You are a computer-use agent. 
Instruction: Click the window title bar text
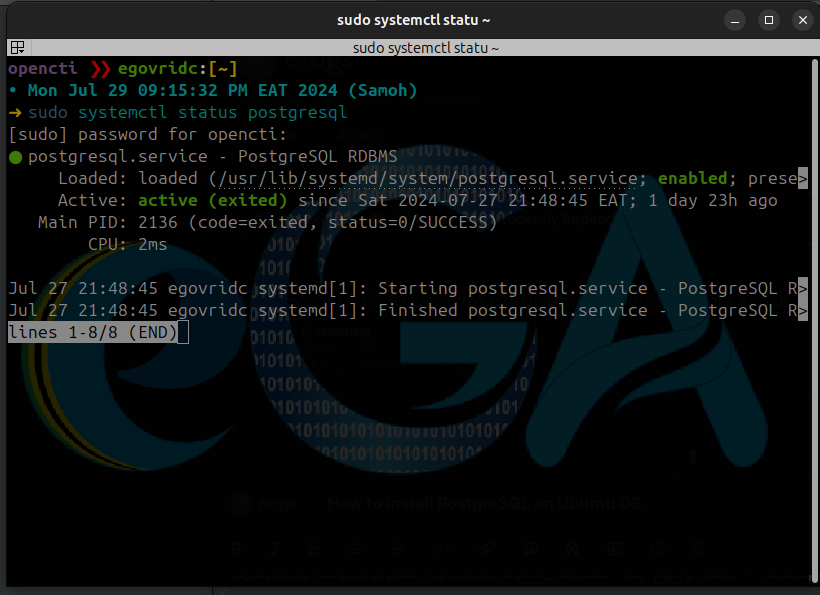[412, 19]
